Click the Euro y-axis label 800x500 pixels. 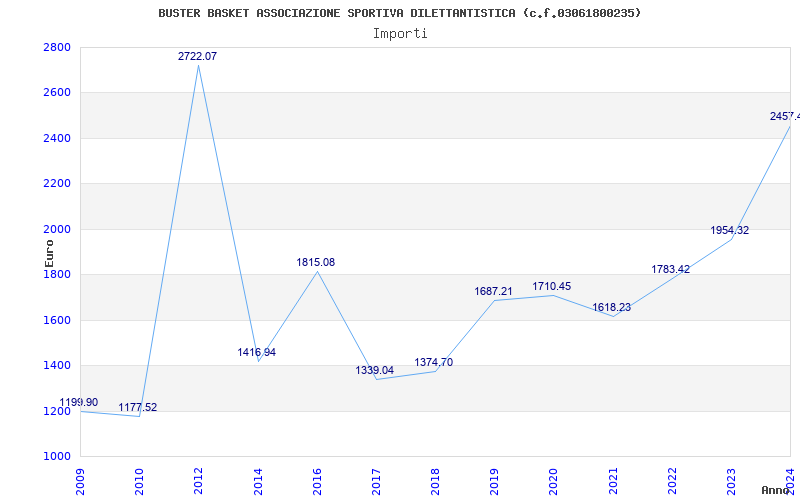coord(49,252)
